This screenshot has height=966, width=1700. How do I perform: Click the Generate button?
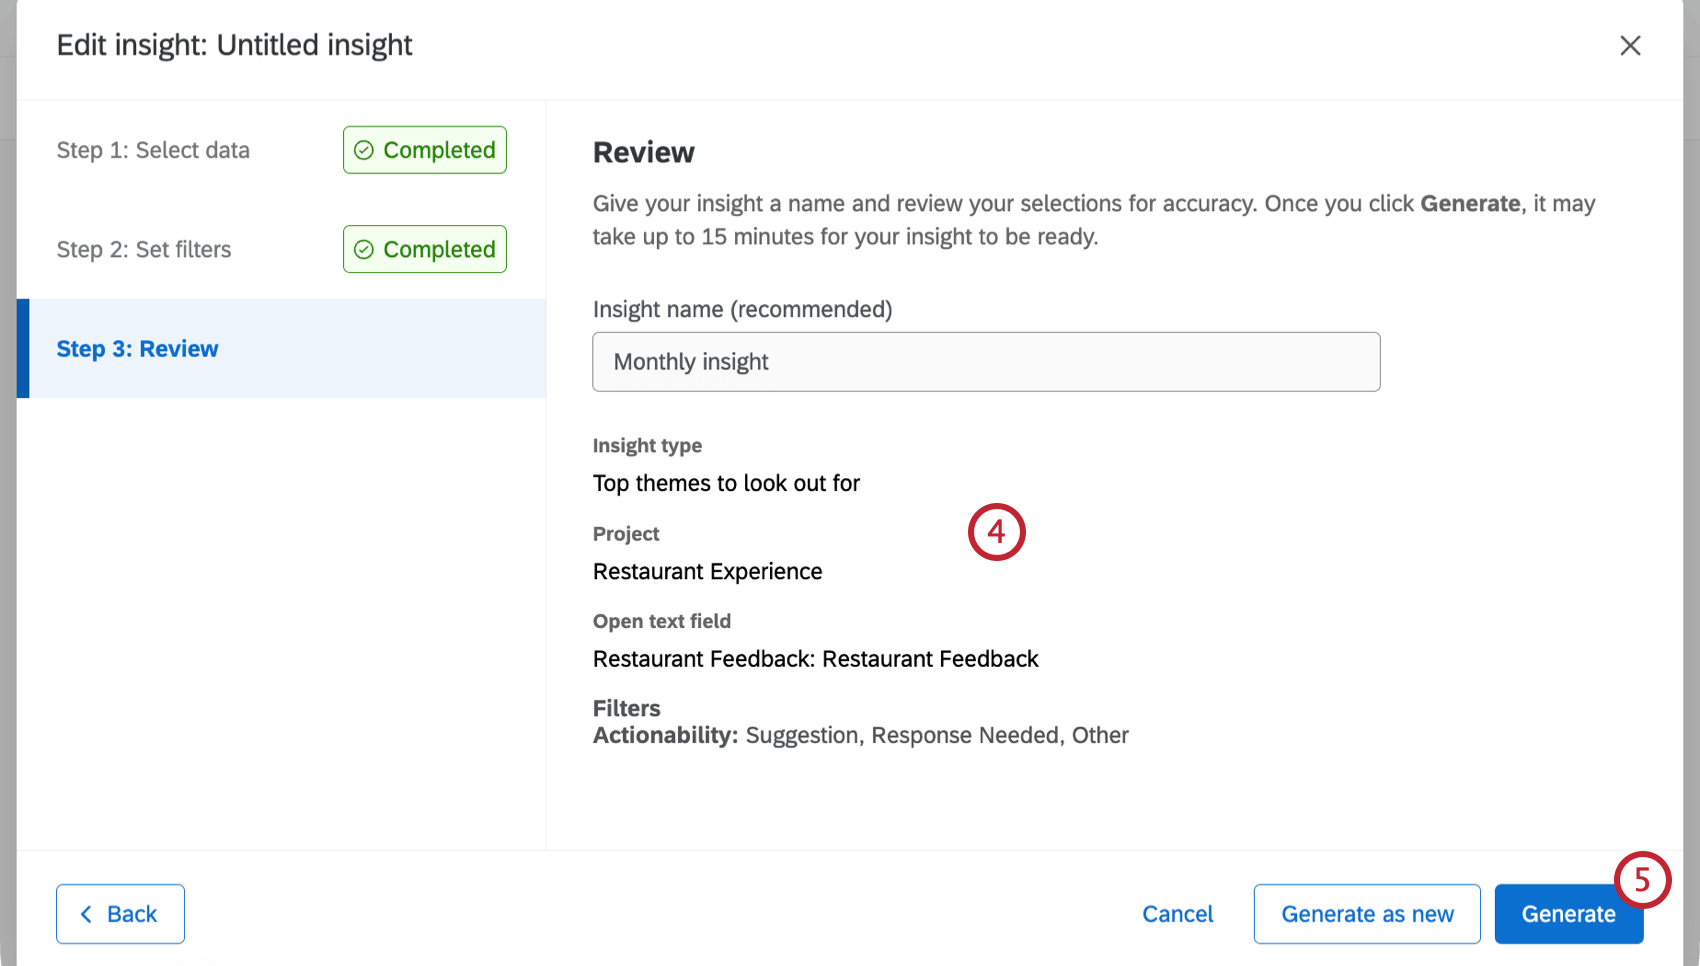pyautogui.click(x=1568, y=913)
